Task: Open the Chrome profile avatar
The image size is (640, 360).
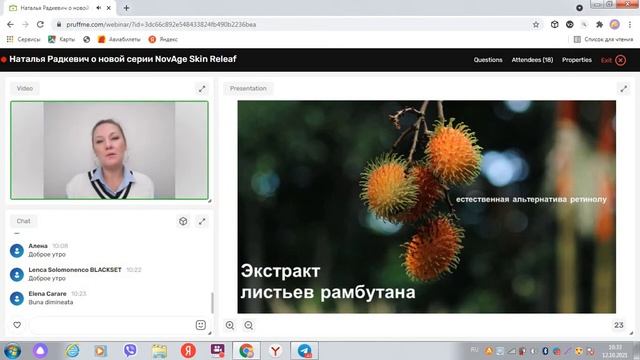Action: click(x=615, y=24)
